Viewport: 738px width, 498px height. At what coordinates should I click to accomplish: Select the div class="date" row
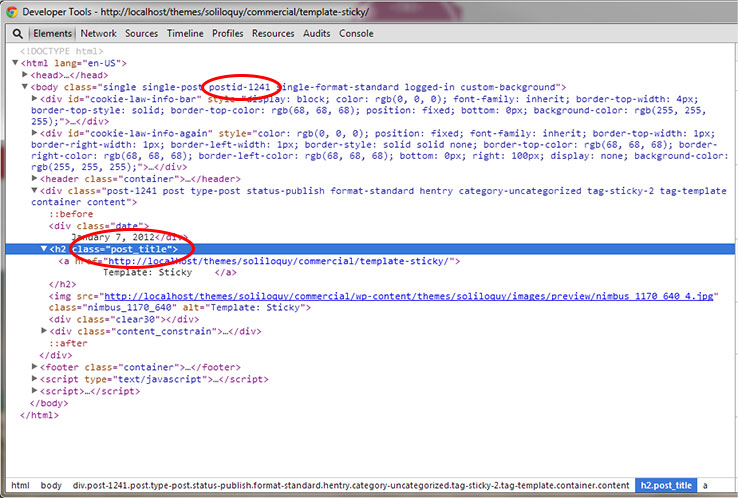click(x=99, y=226)
